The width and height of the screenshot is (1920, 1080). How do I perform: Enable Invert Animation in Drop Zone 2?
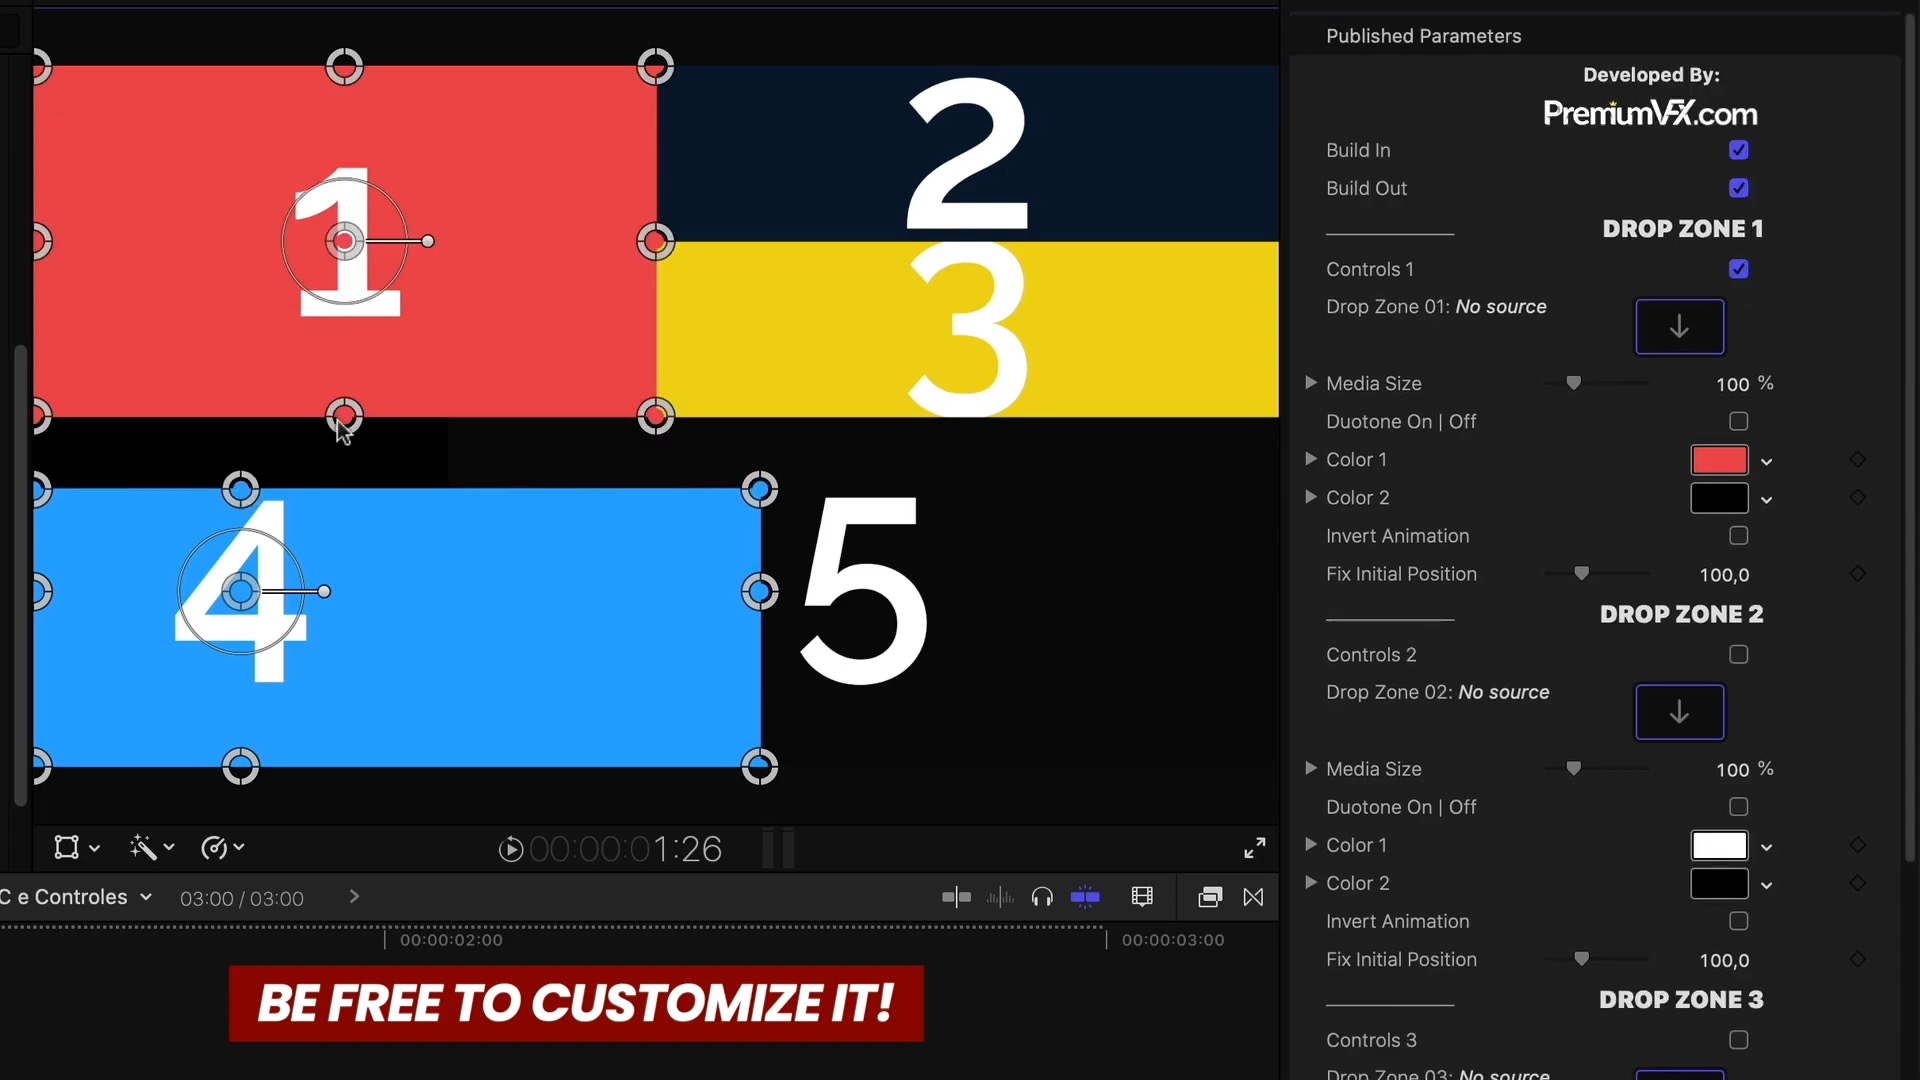(1739, 921)
